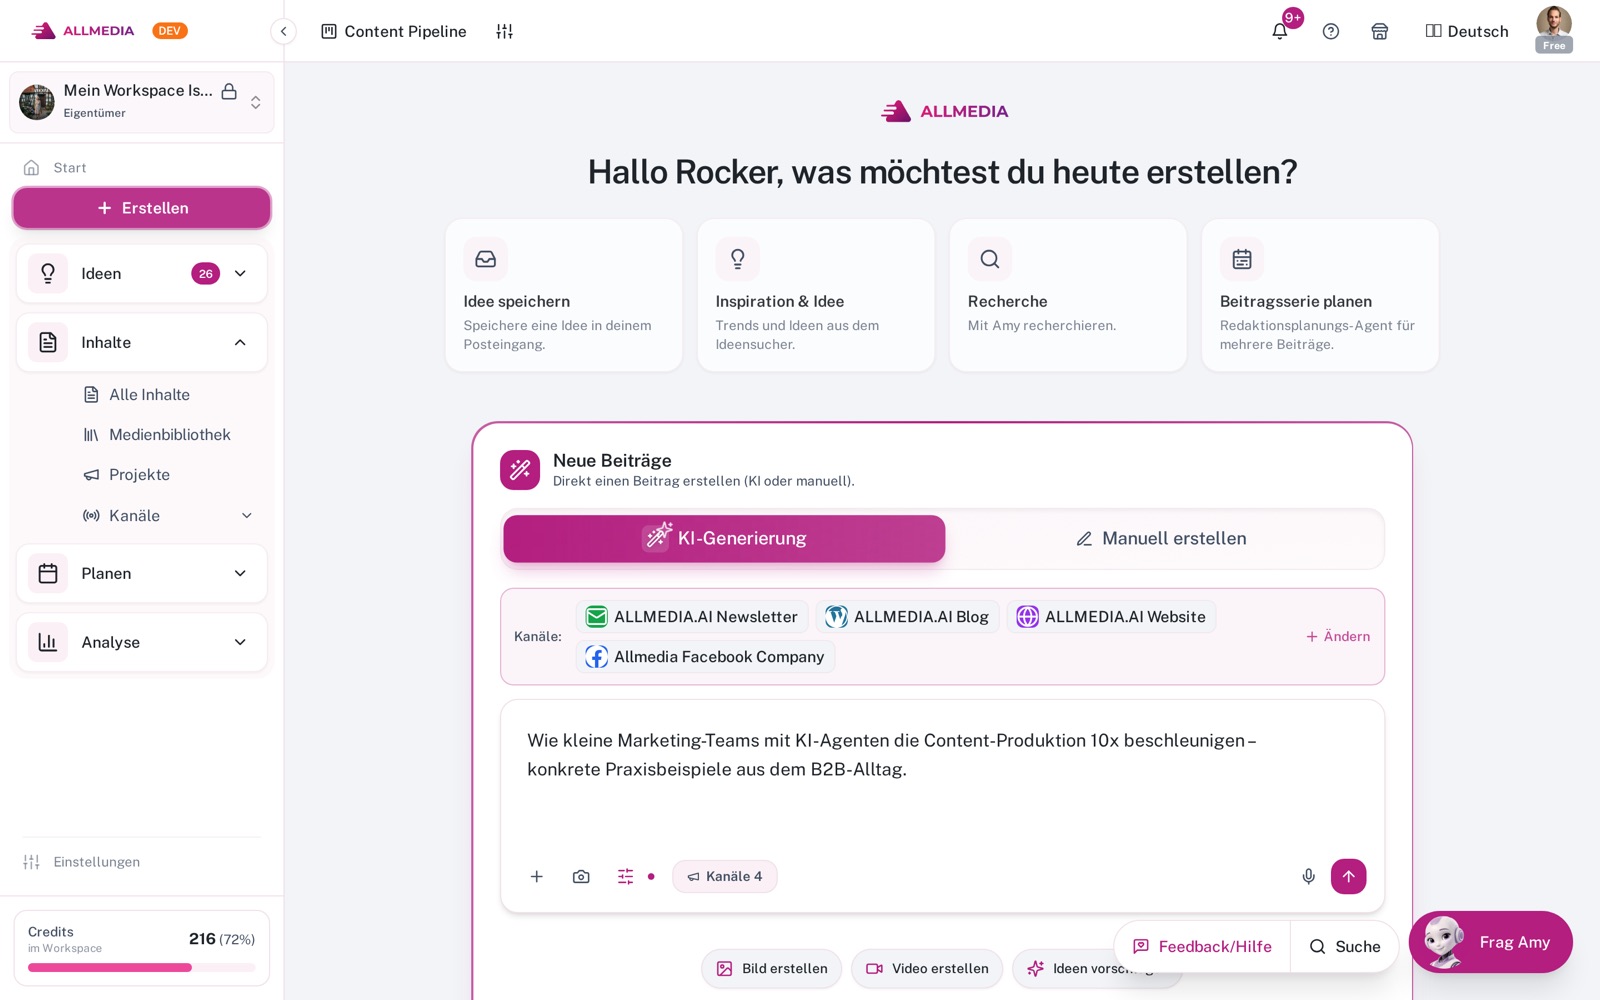Click the Analyse bar chart icon

48,642
